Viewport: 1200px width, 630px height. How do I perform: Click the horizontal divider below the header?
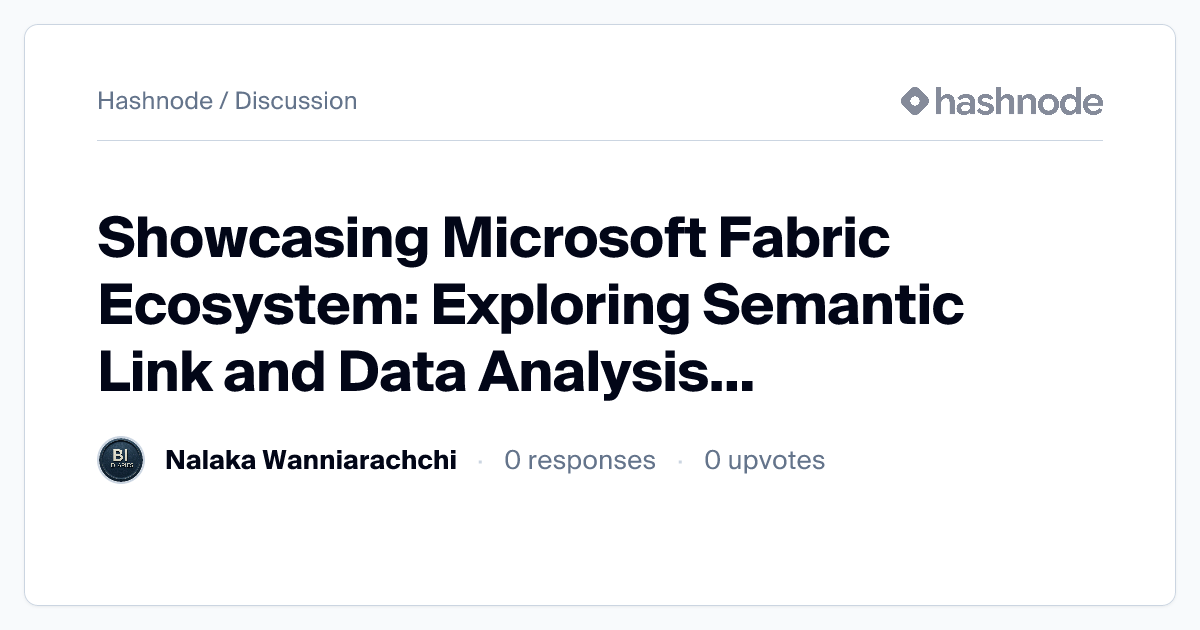[600, 141]
